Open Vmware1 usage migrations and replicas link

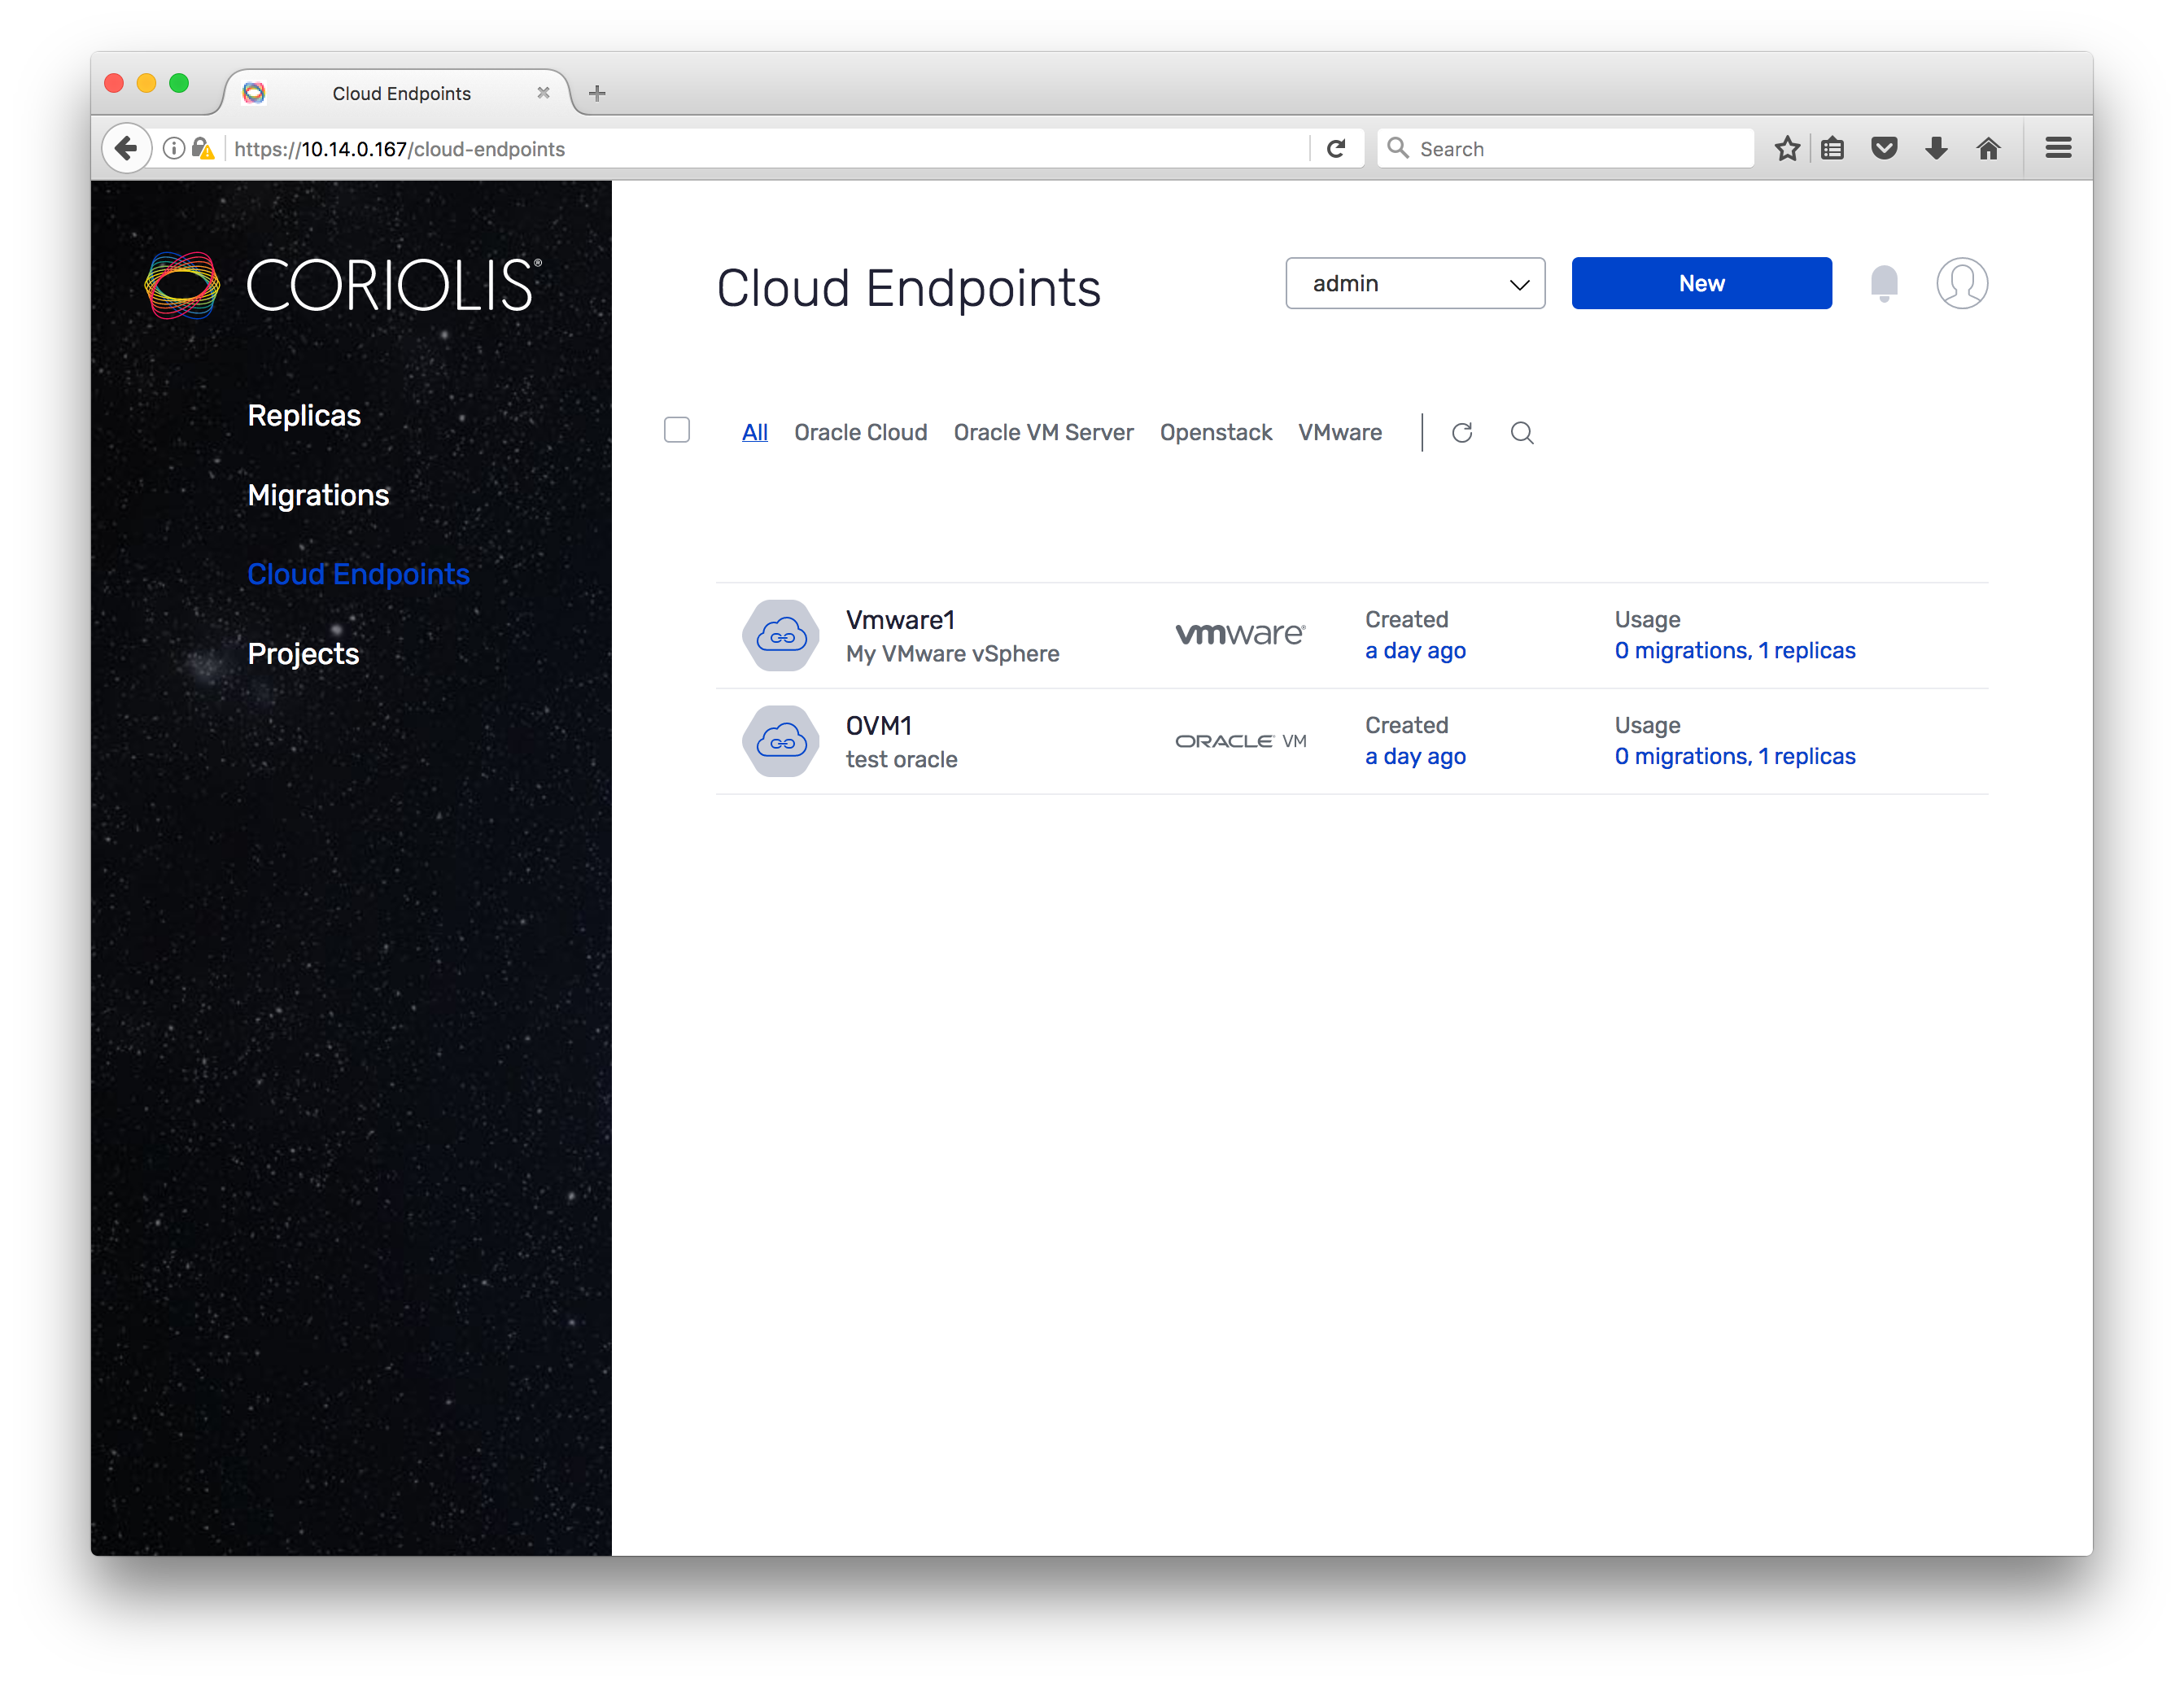[x=1734, y=650]
